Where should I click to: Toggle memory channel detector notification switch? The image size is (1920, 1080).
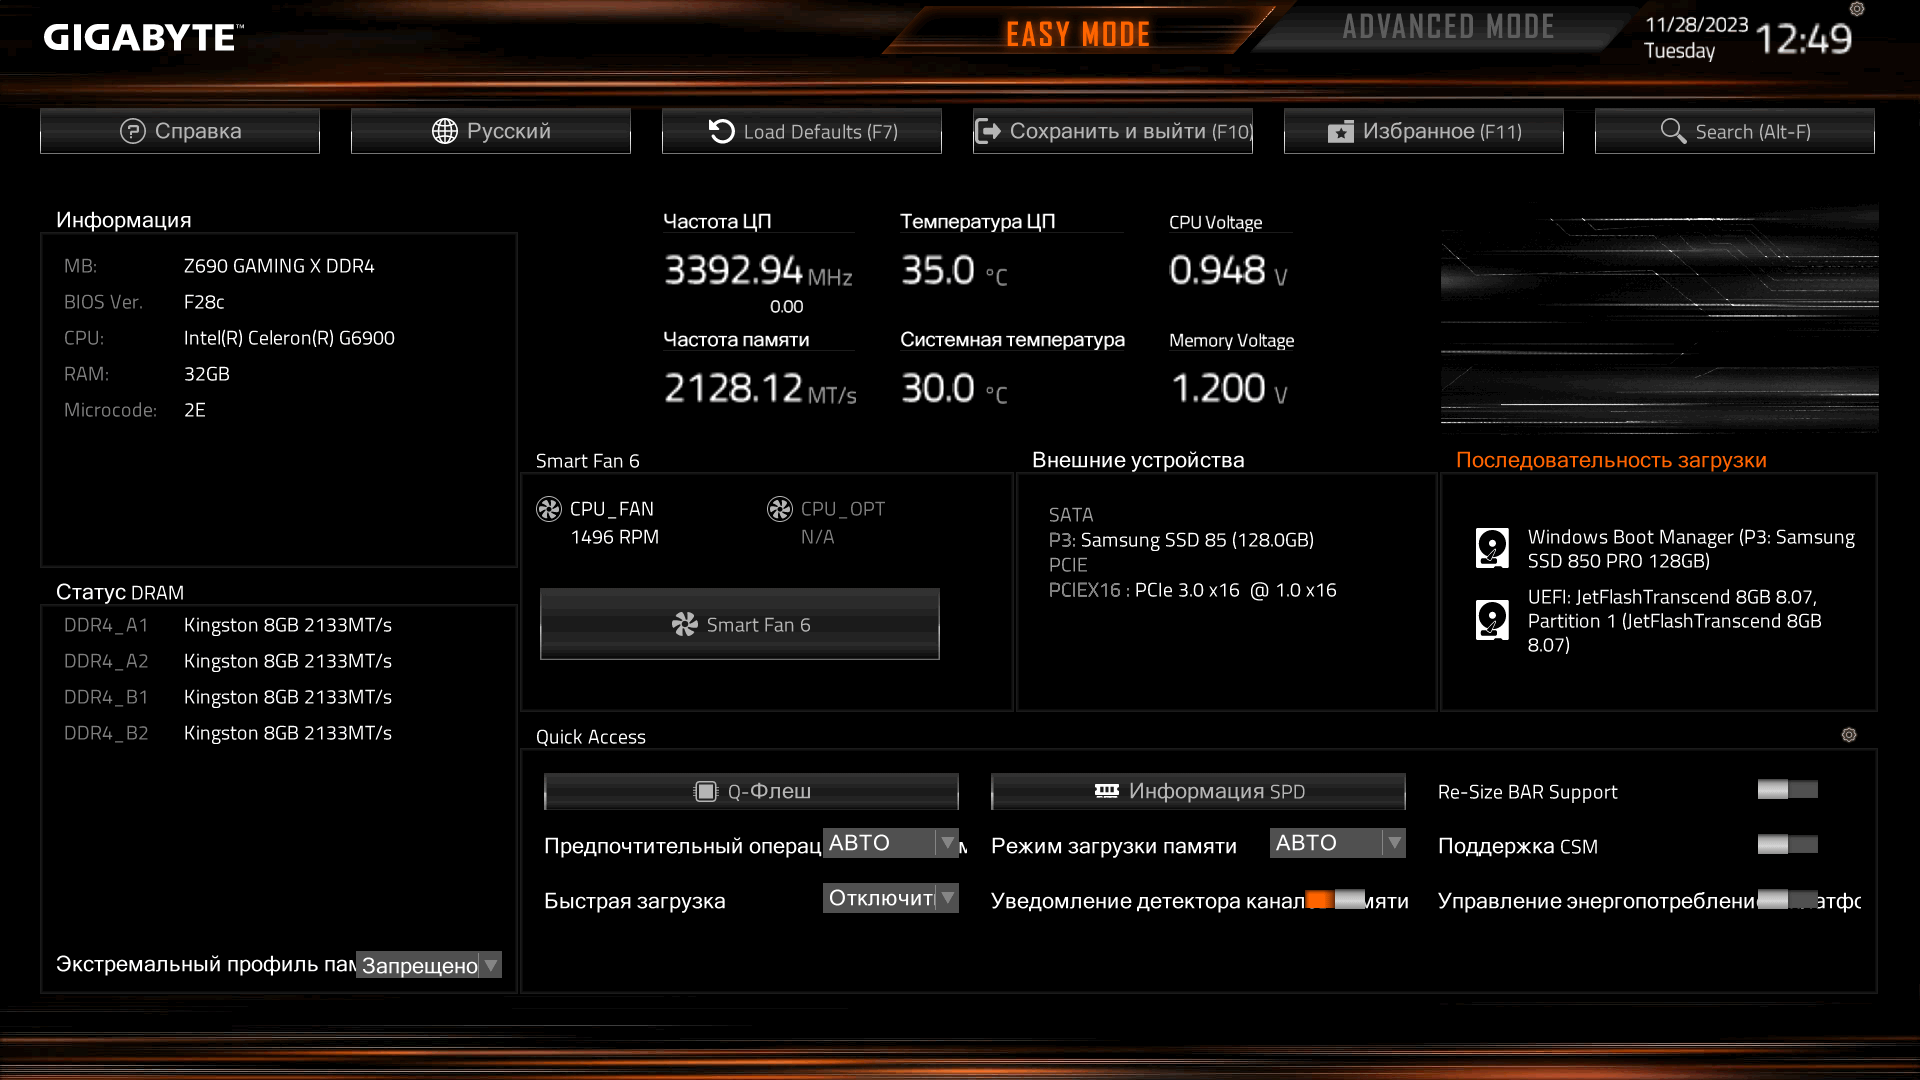click(x=1335, y=899)
